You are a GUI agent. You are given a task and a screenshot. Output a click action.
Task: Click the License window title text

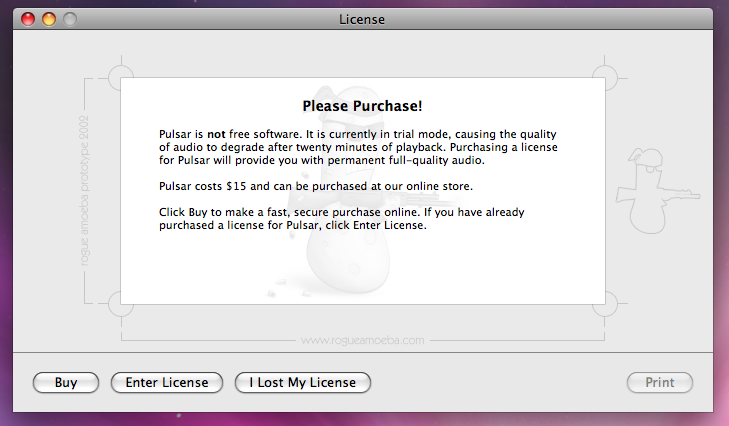point(362,20)
